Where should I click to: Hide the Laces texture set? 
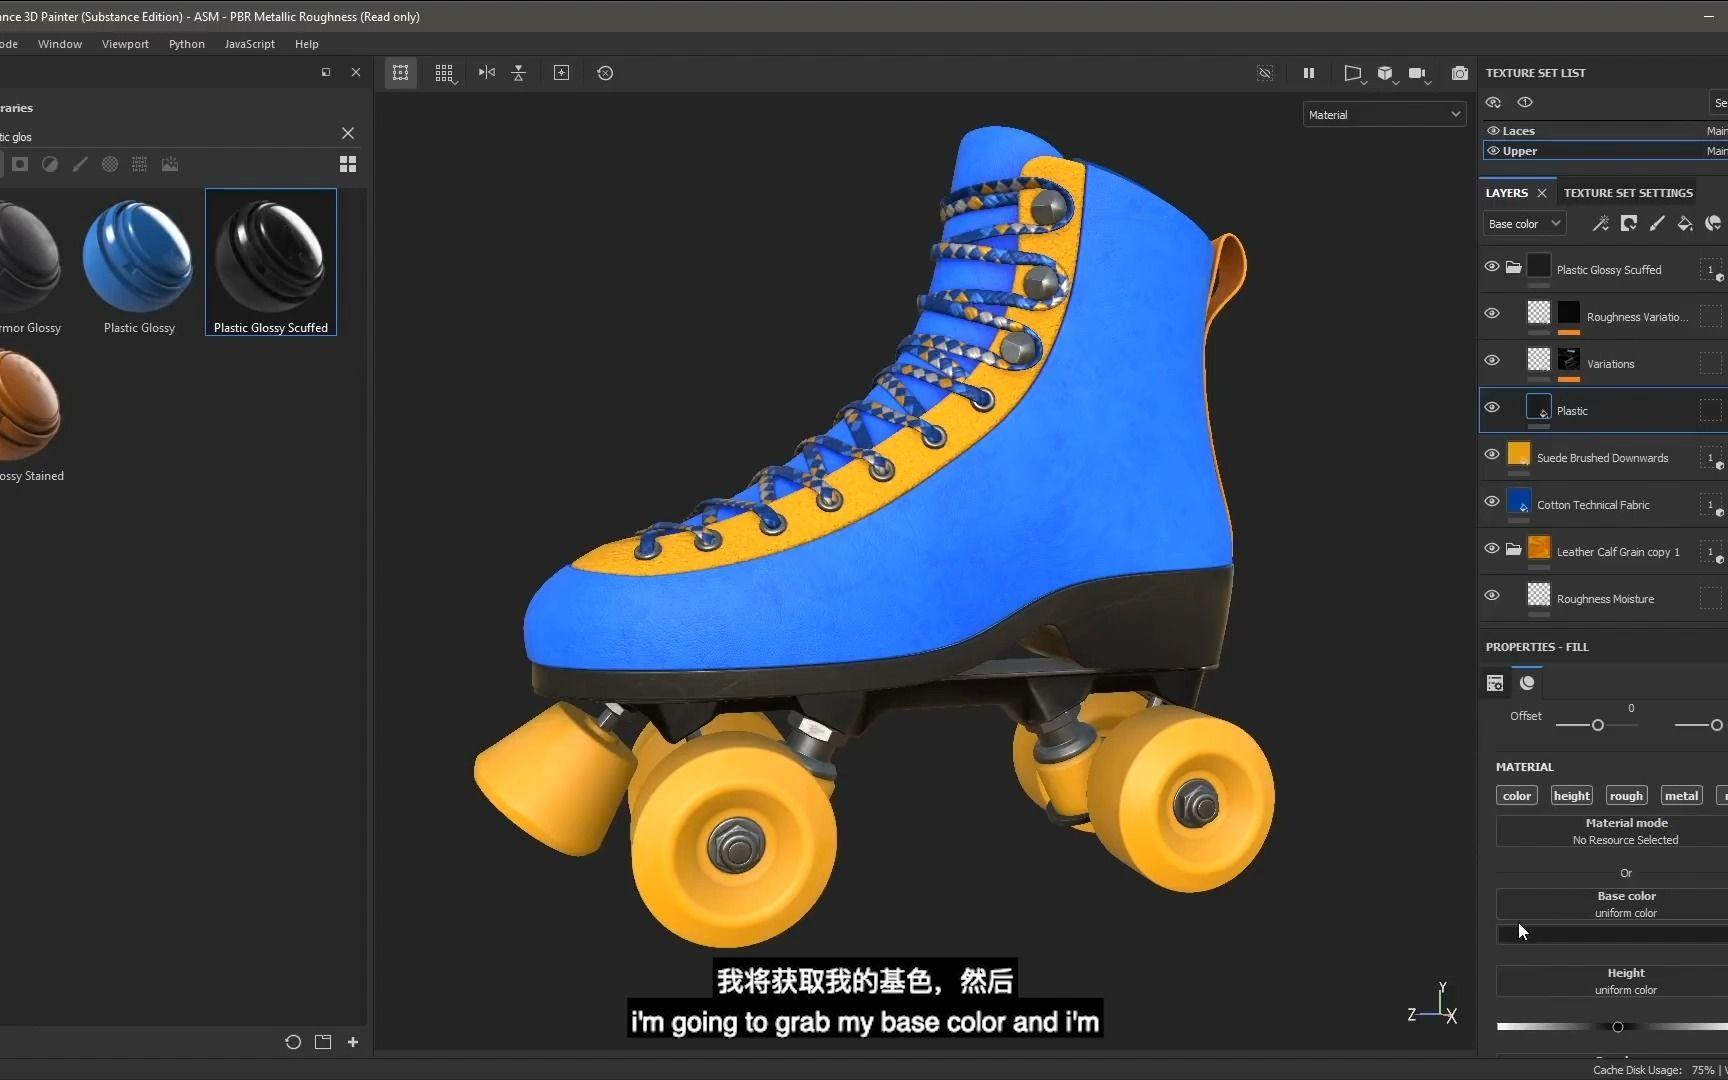point(1493,131)
